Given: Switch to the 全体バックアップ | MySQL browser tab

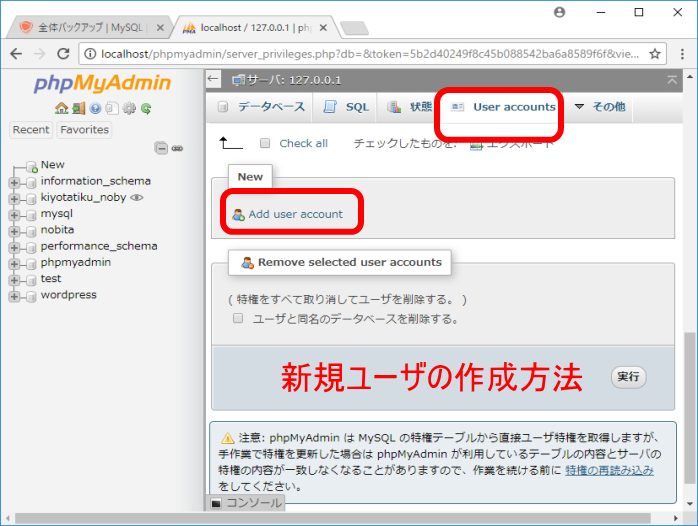Looking at the screenshot, I should [90, 28].
